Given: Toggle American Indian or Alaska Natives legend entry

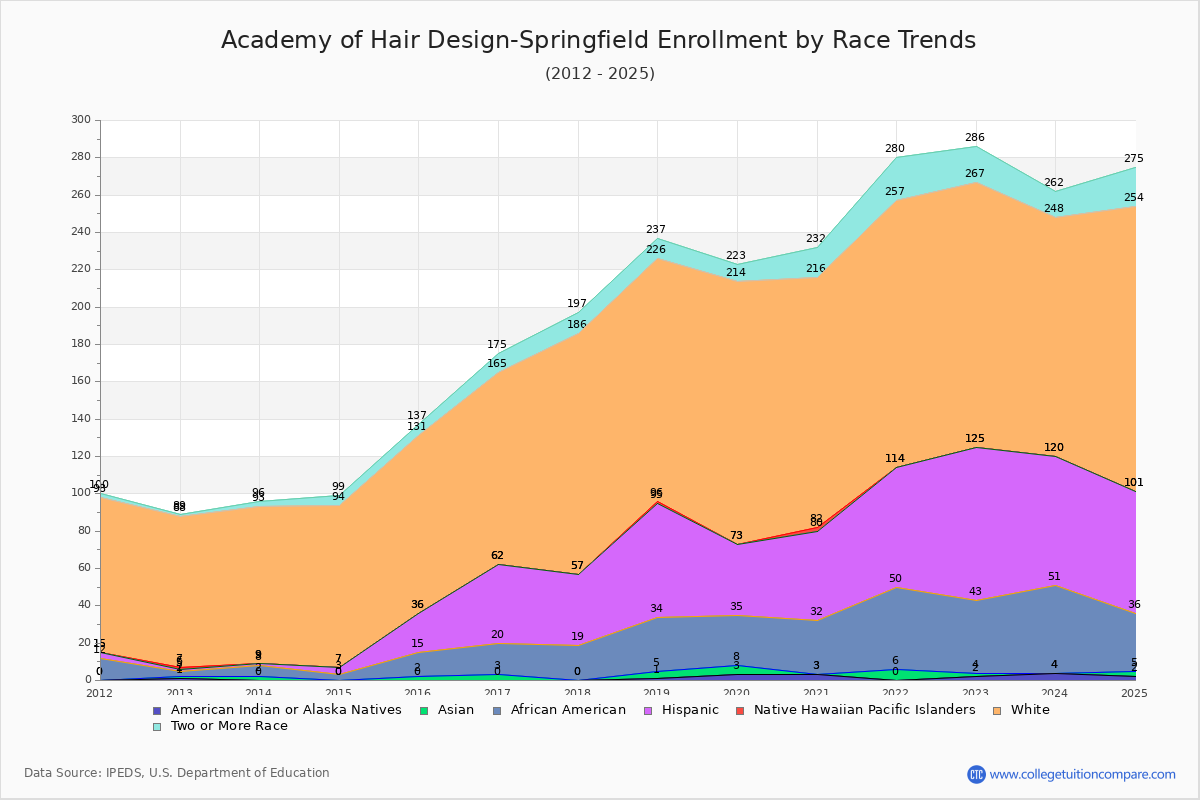Looking at the screenshot, I should coord(286,710).
